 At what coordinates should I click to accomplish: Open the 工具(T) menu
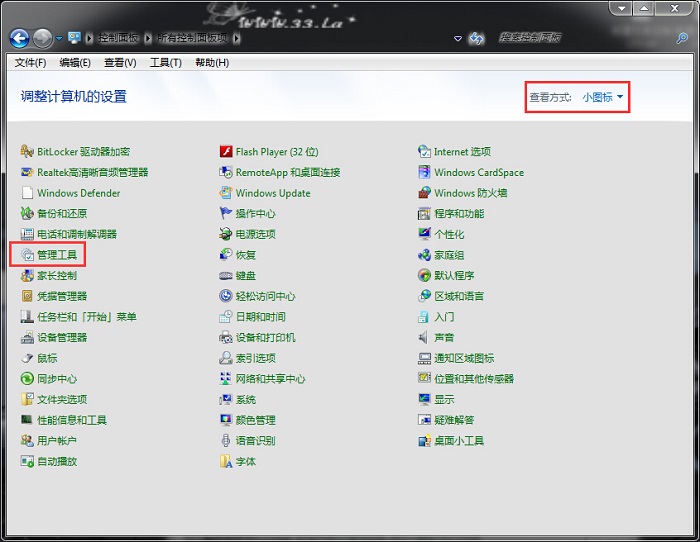[x=165, y=62]
